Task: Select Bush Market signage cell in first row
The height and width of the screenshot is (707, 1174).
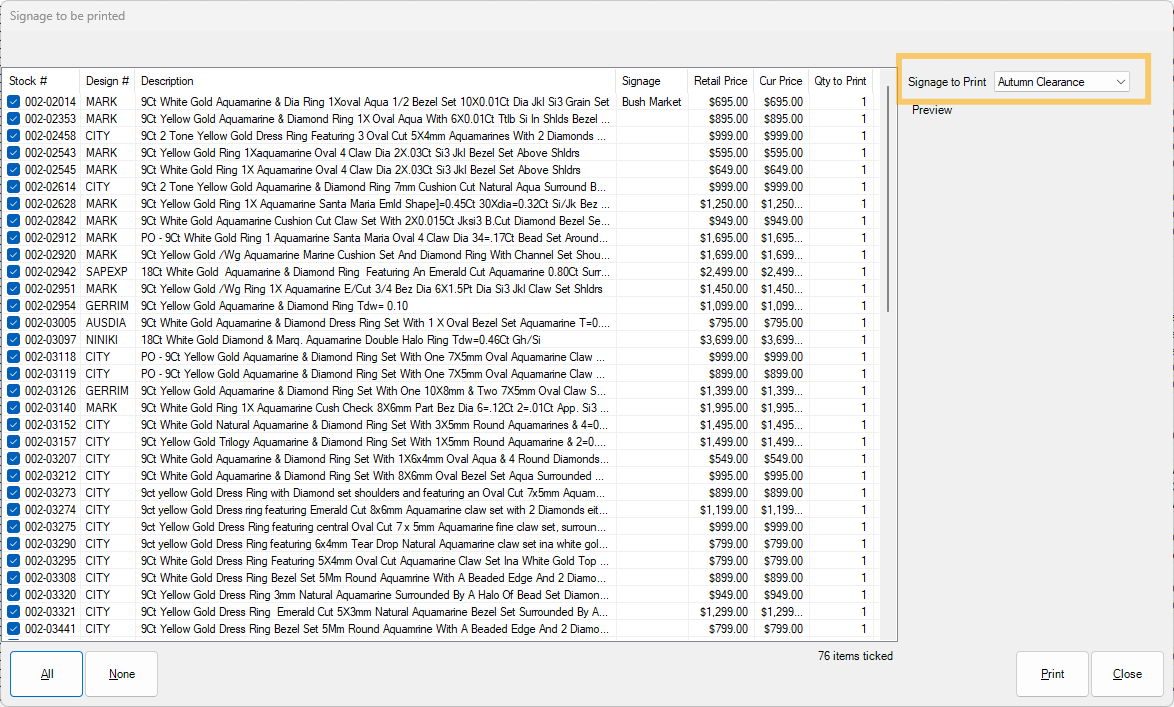Action: pos(651,102)
